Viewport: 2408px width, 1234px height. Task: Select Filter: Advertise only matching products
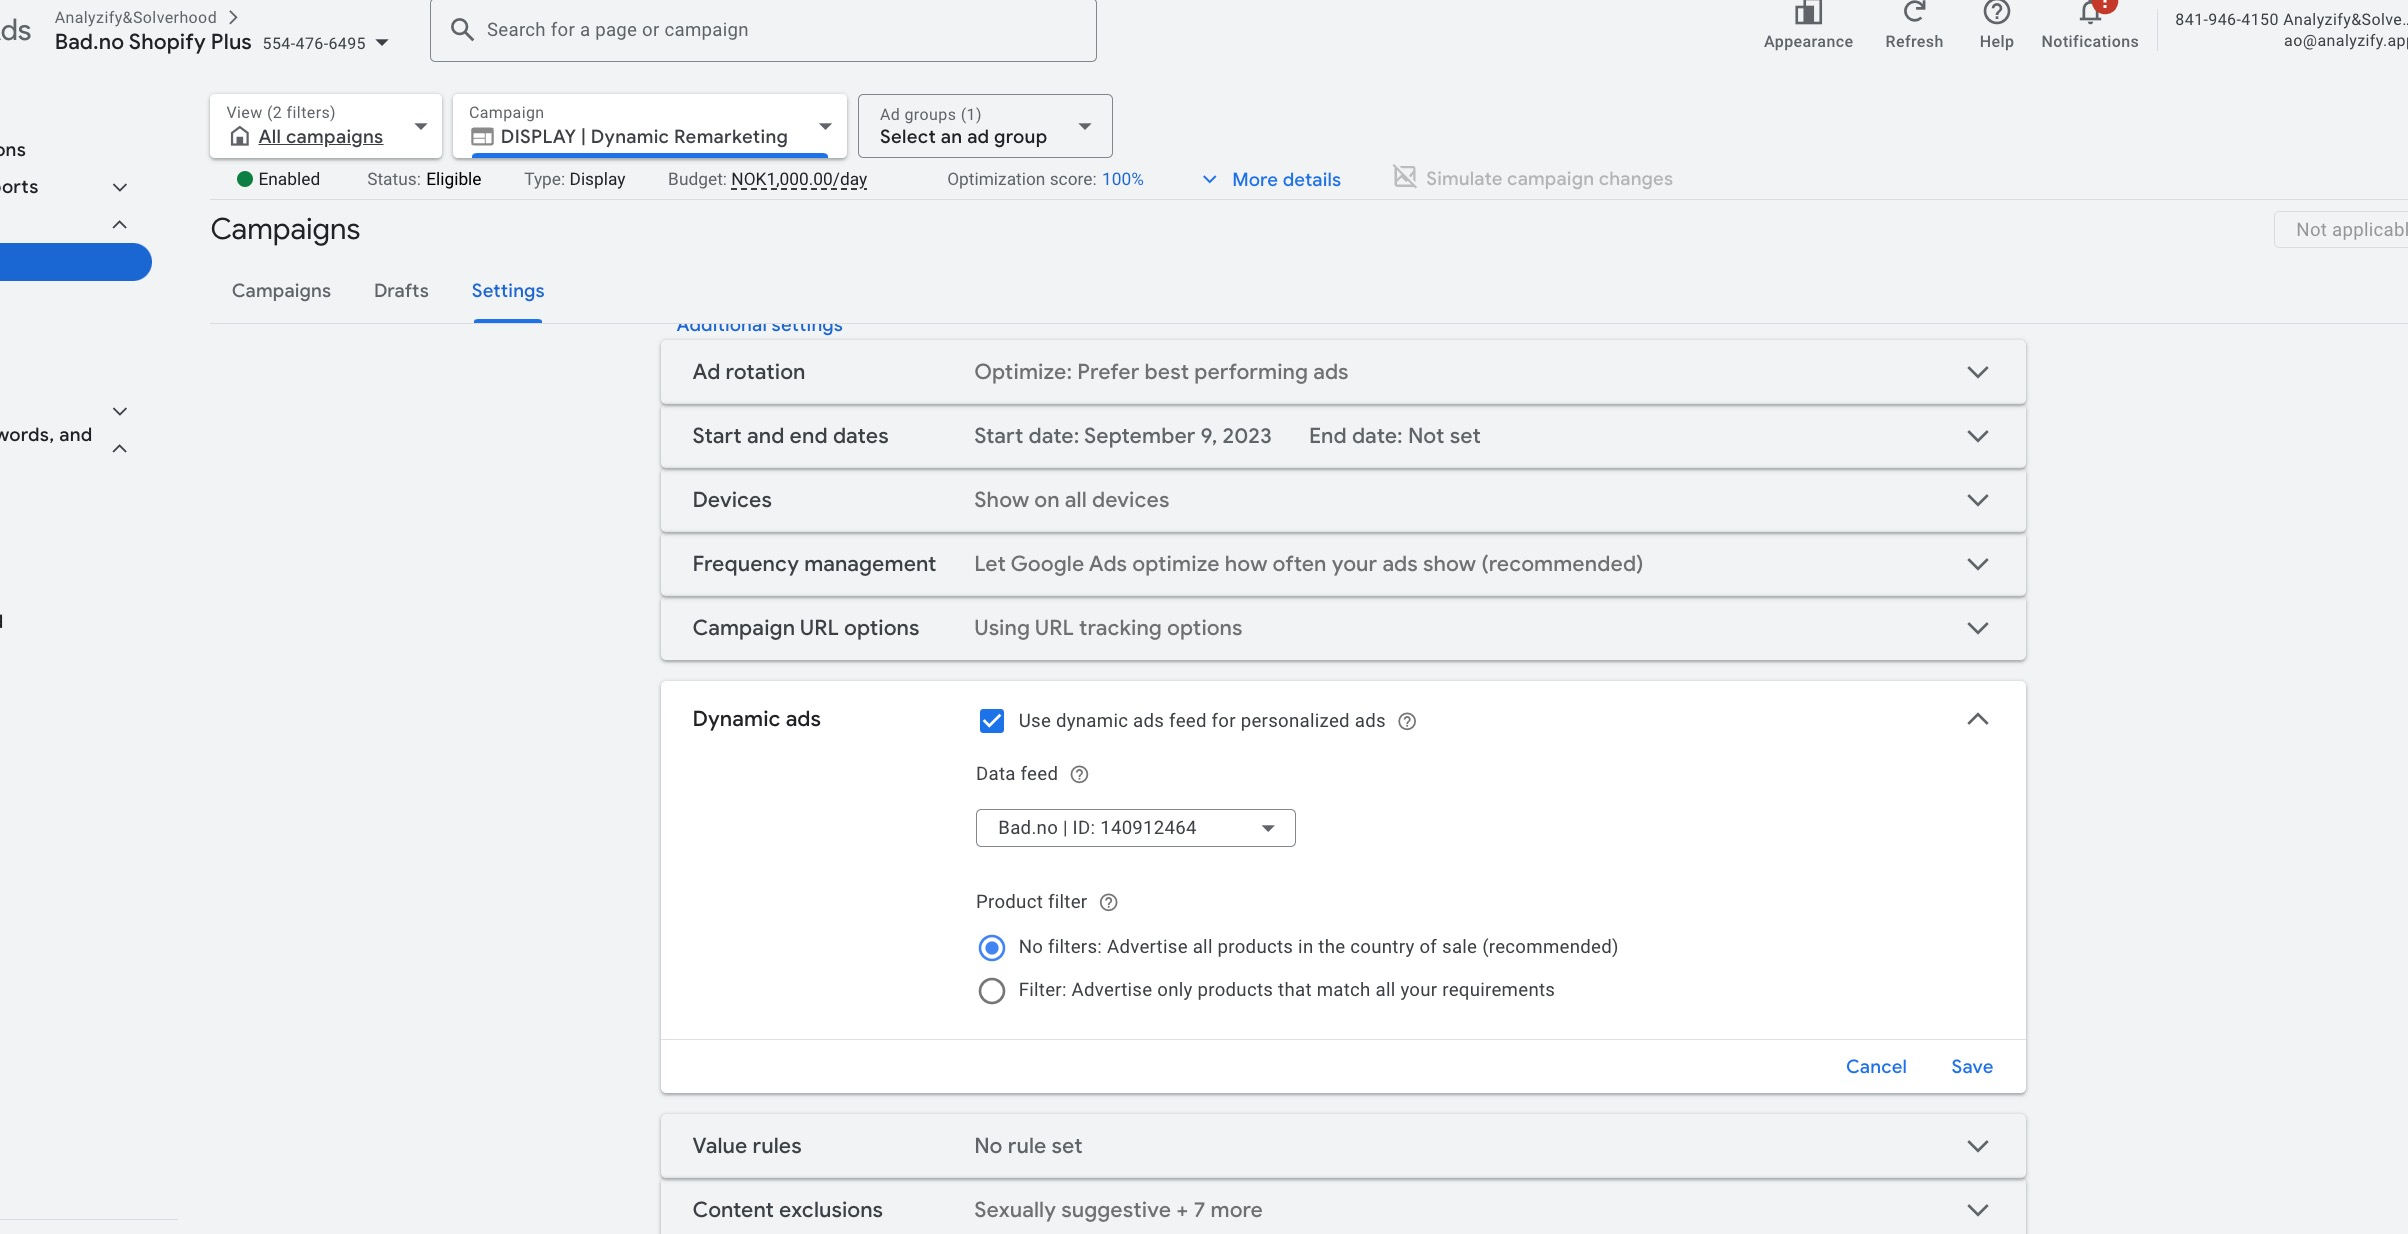991,990
